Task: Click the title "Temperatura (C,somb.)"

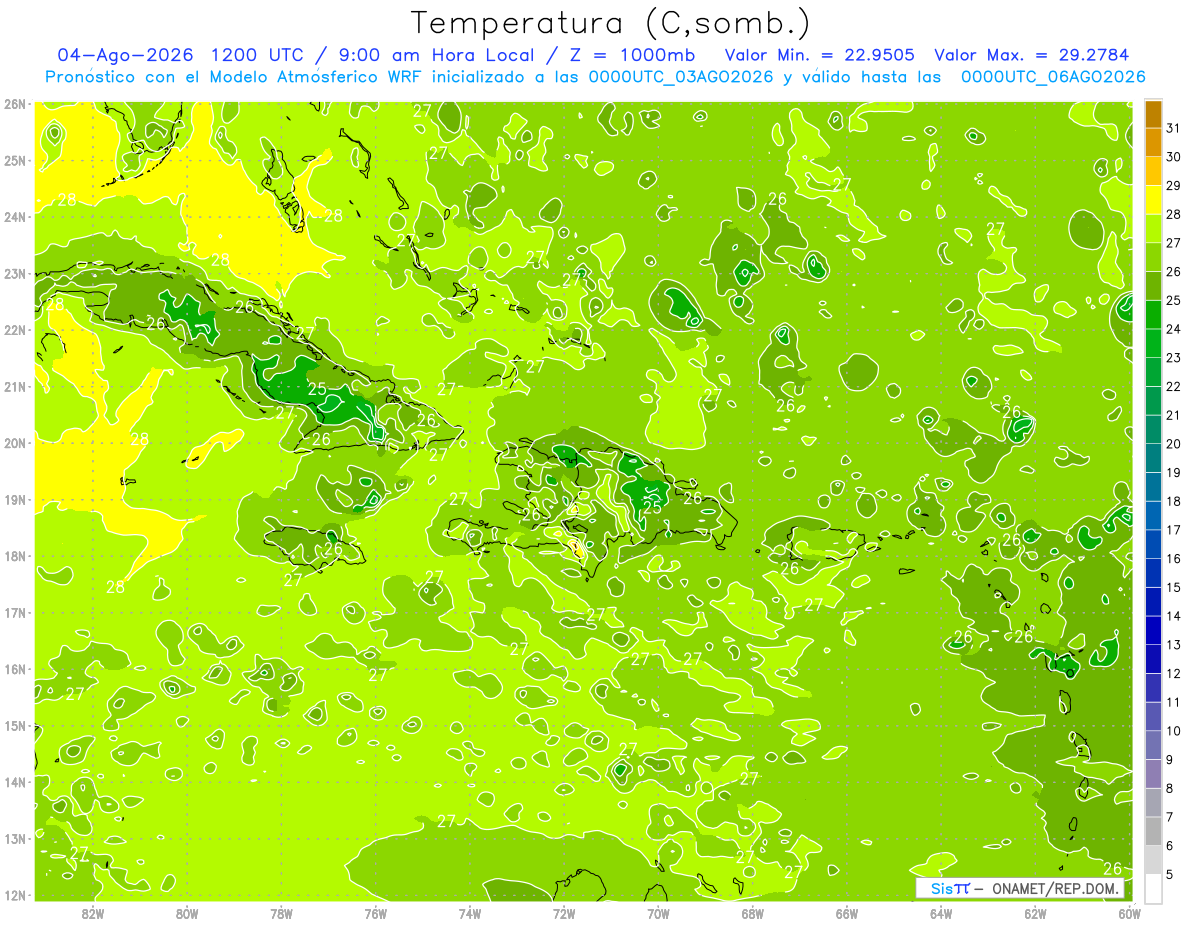Action: point(610,23)
